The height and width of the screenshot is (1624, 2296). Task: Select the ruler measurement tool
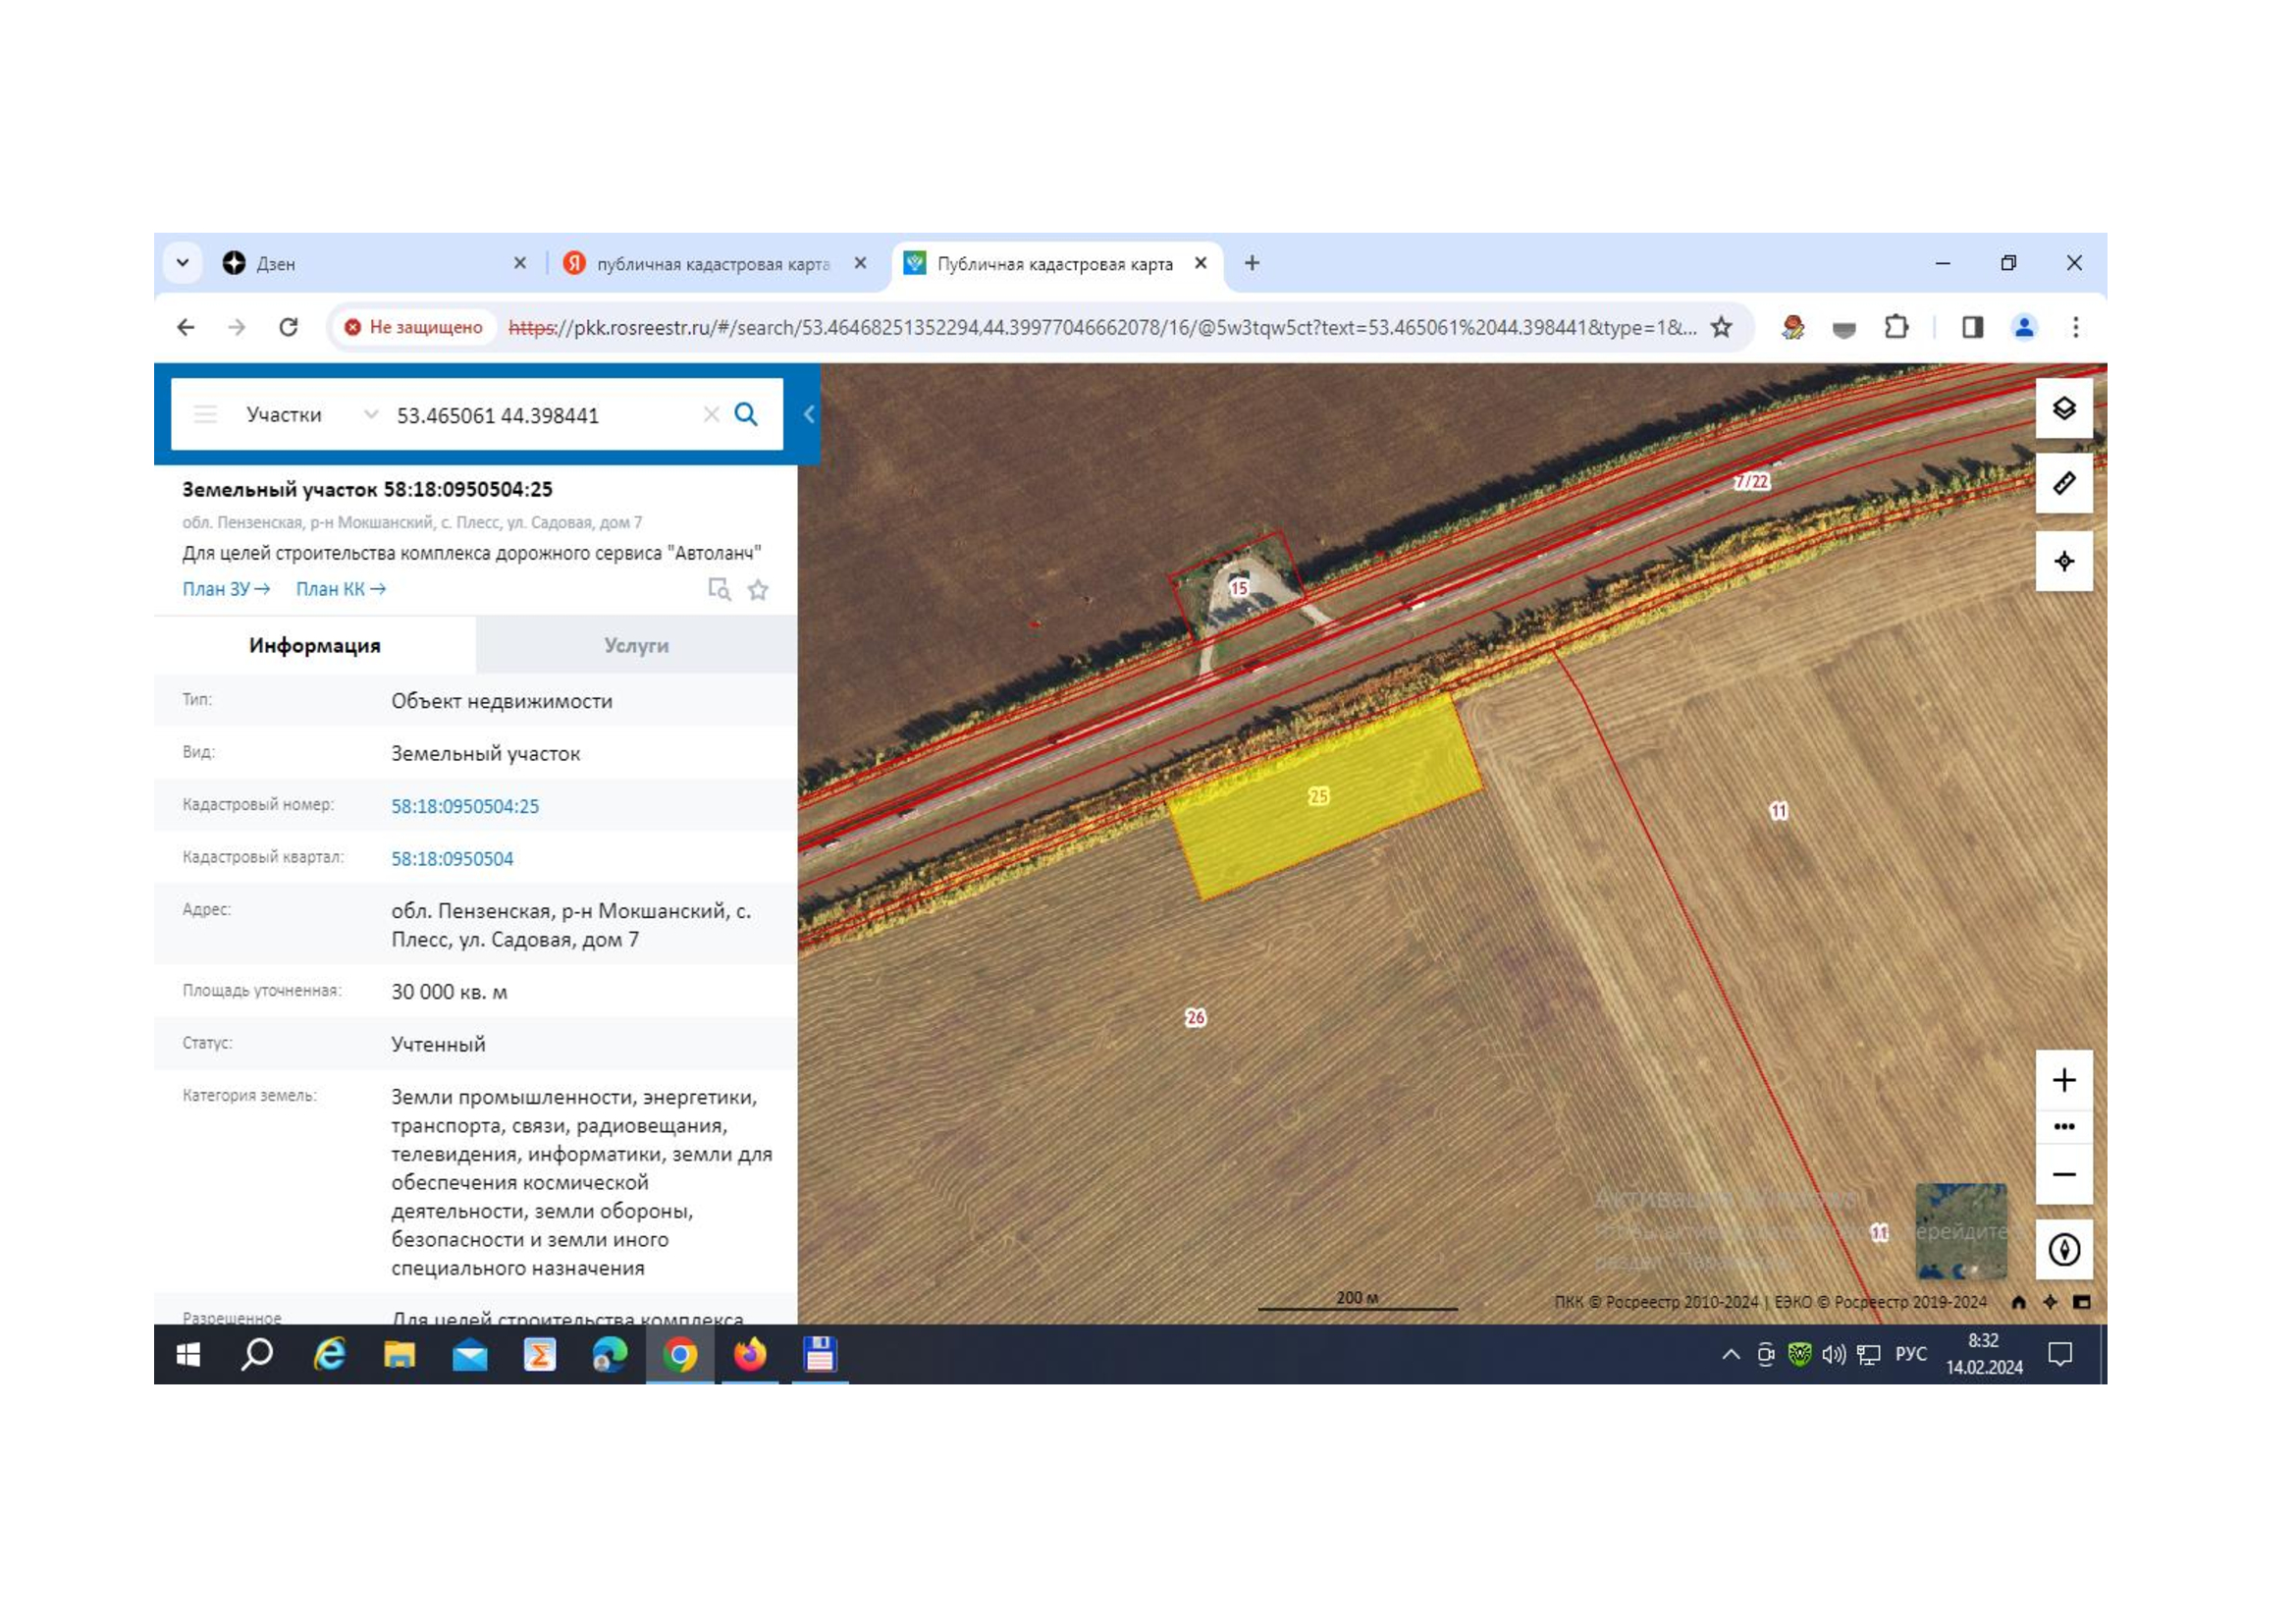(2063, 484)
